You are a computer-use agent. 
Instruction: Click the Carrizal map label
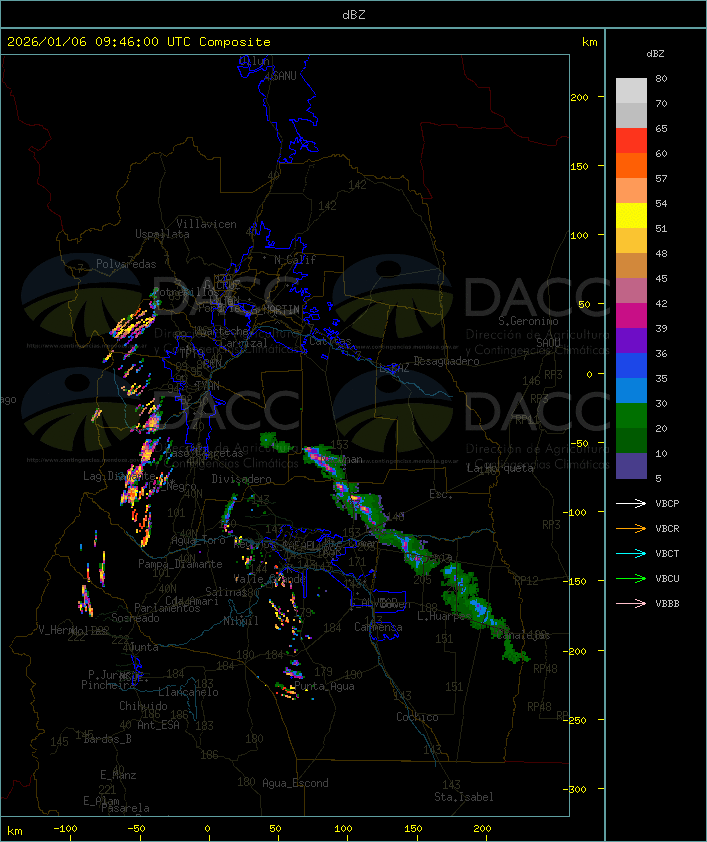[244, 343]
